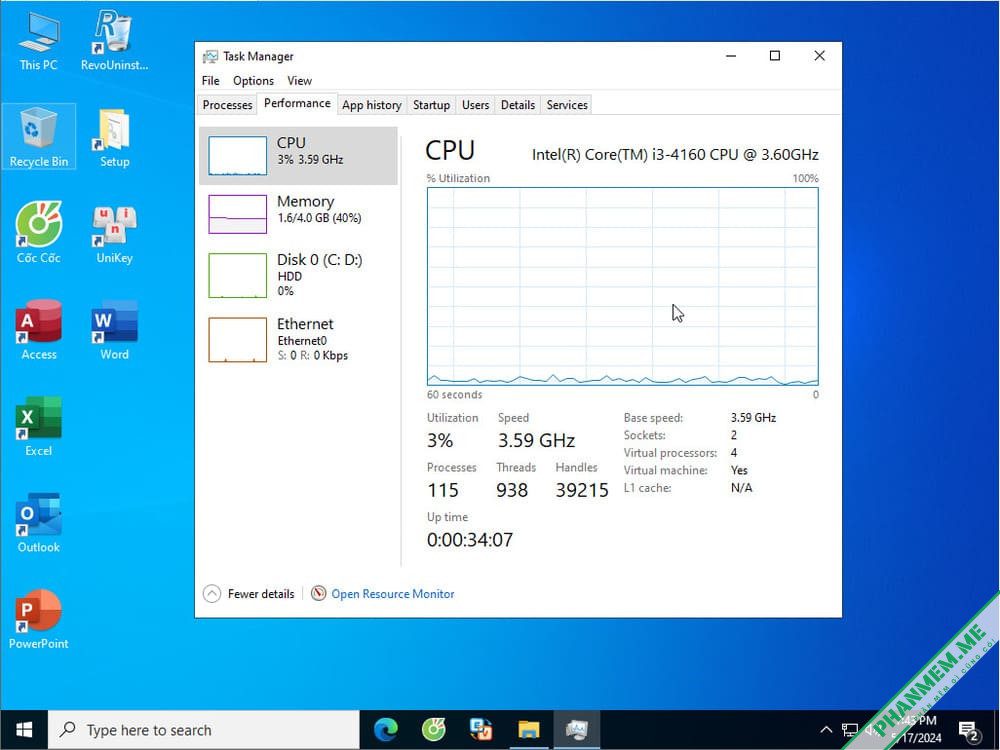Click the Threads value 938
The image size is (1000, 750).
pyautogui.click(x=512, y=490)
